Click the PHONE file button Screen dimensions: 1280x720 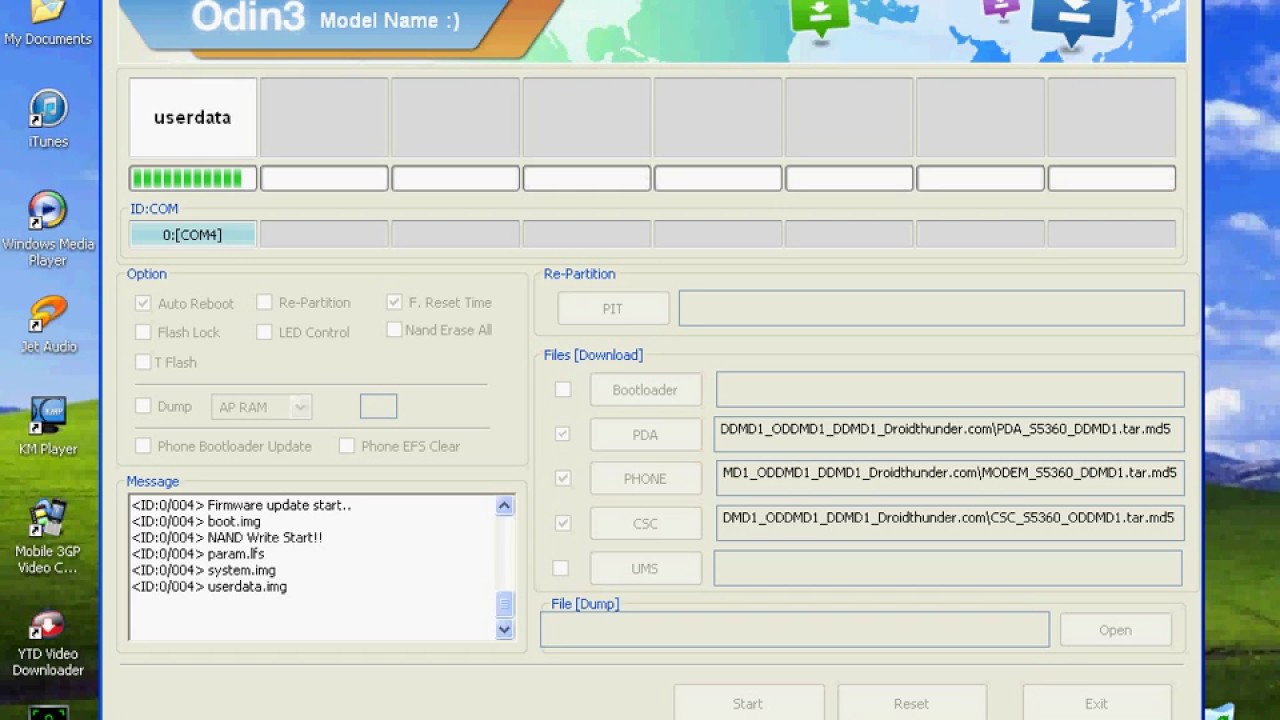click(x=645, y=479)
